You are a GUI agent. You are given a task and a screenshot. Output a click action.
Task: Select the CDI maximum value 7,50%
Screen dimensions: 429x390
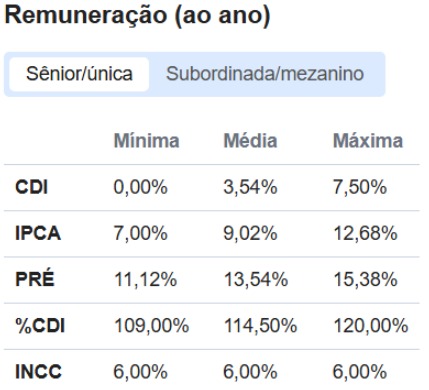click(x=360, y=187)
